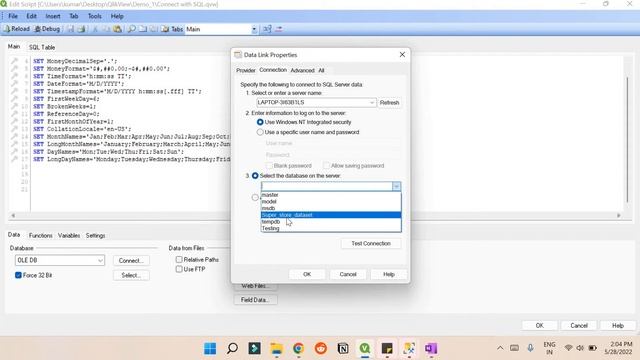640x360 pixels.
Task: Select Use Windows NT Integrated security
Action: [260, 122]
